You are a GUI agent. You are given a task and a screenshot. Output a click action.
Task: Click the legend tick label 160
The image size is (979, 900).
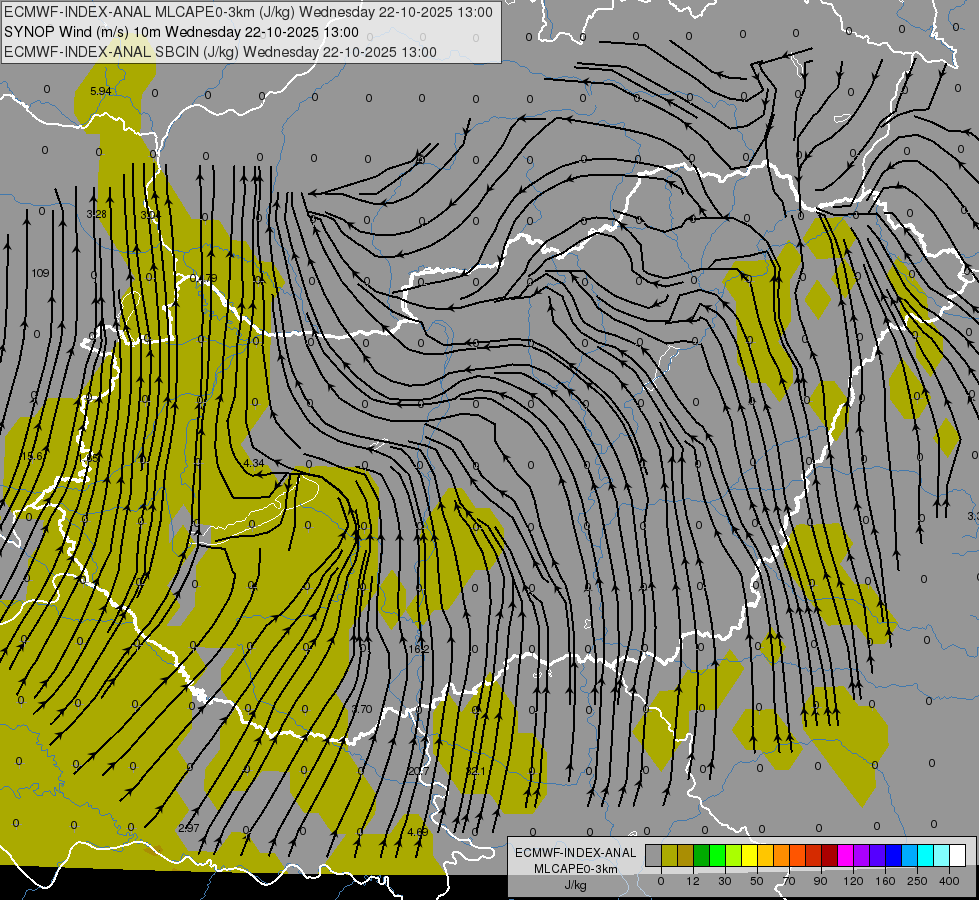885,881
